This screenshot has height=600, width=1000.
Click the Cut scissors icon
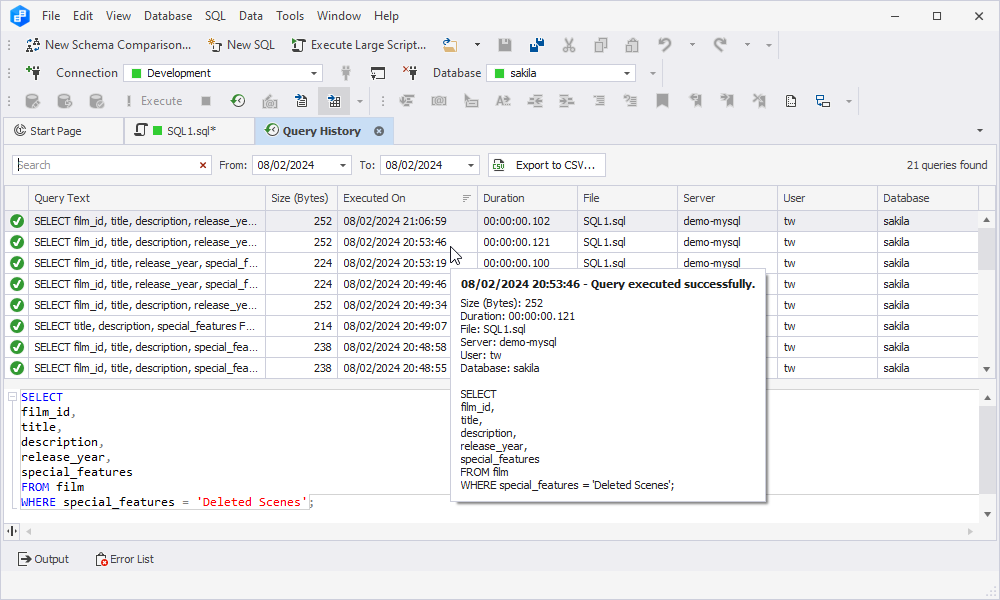(569, 45)
